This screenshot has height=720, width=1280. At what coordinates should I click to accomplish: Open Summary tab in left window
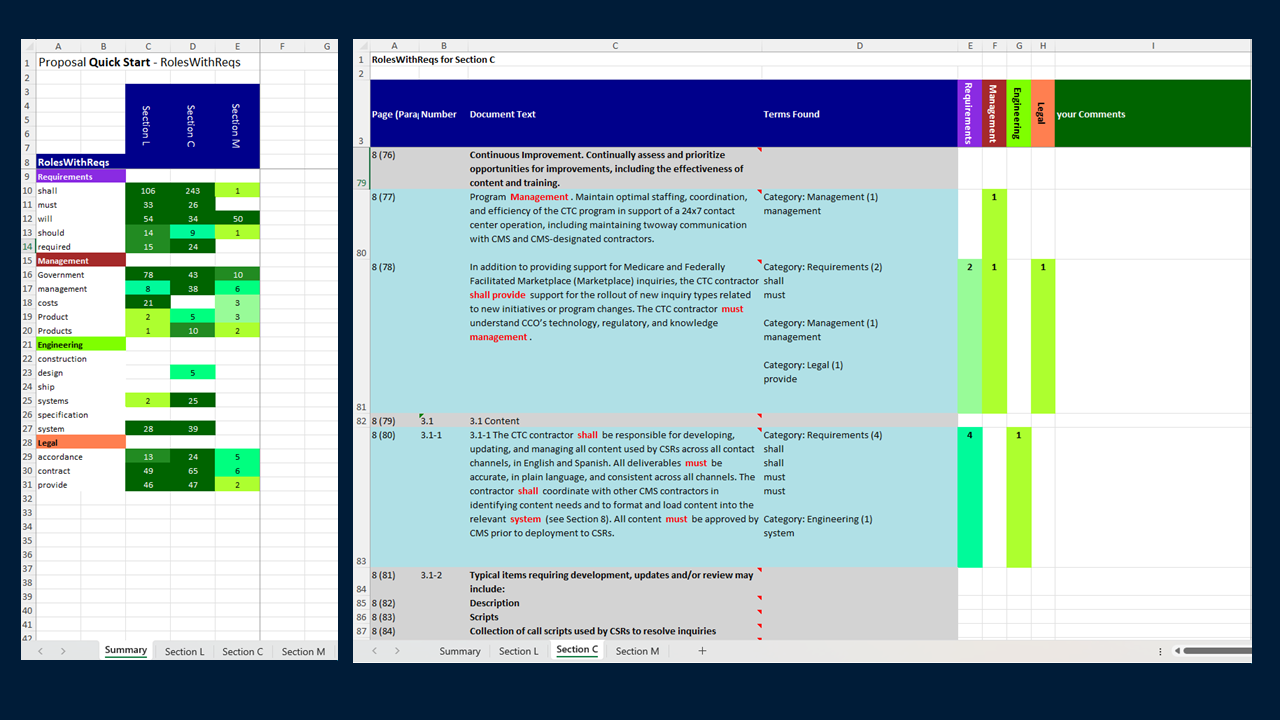point(126,651)
